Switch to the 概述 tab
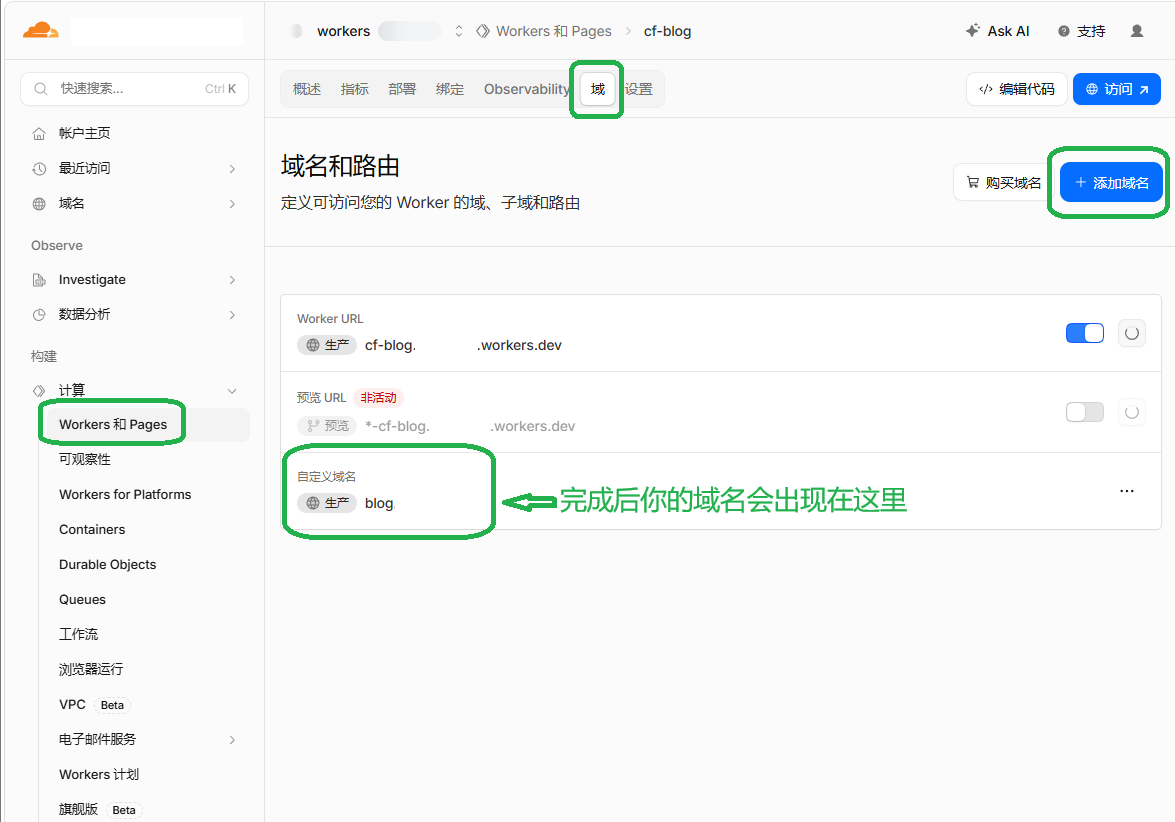The image size is (1175, 822). 306,89
